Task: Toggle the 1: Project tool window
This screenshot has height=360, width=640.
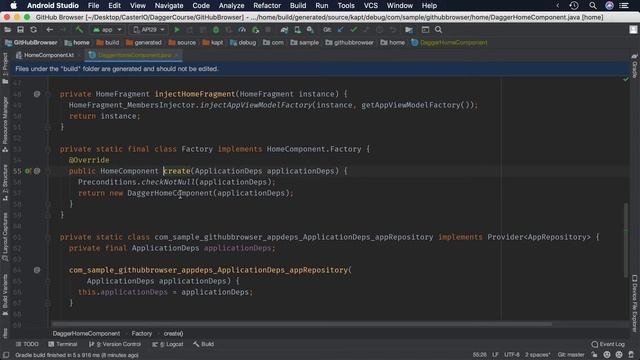Action: 5,68
